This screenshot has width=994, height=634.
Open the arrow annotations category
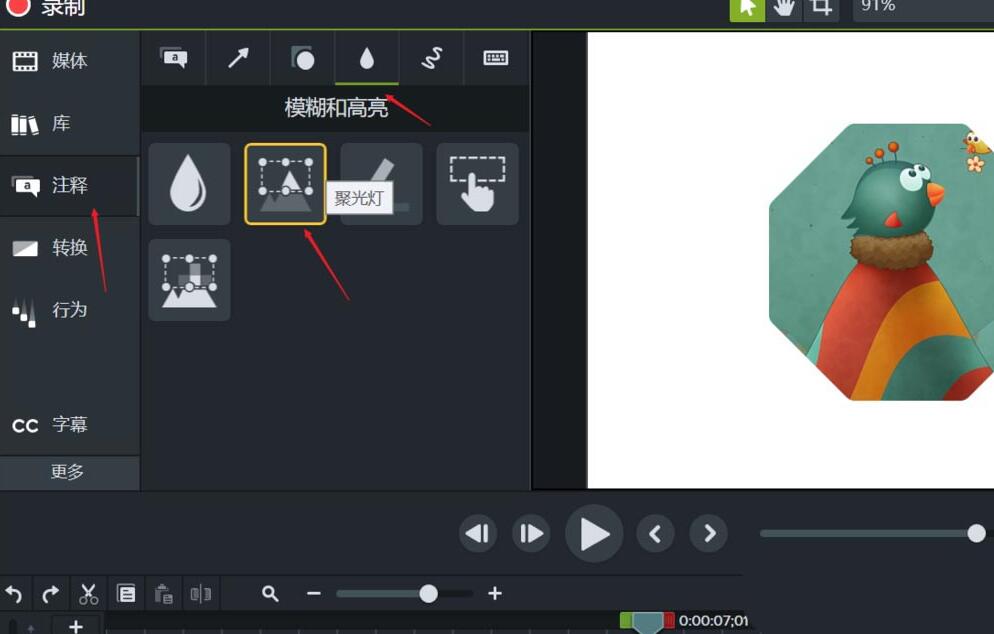238,58
